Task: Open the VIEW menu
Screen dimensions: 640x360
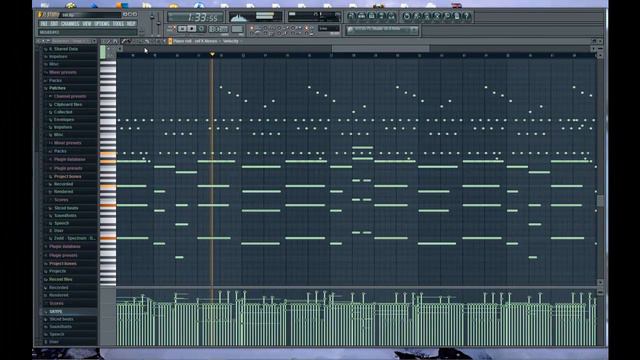Action: [x=87, y=24]
